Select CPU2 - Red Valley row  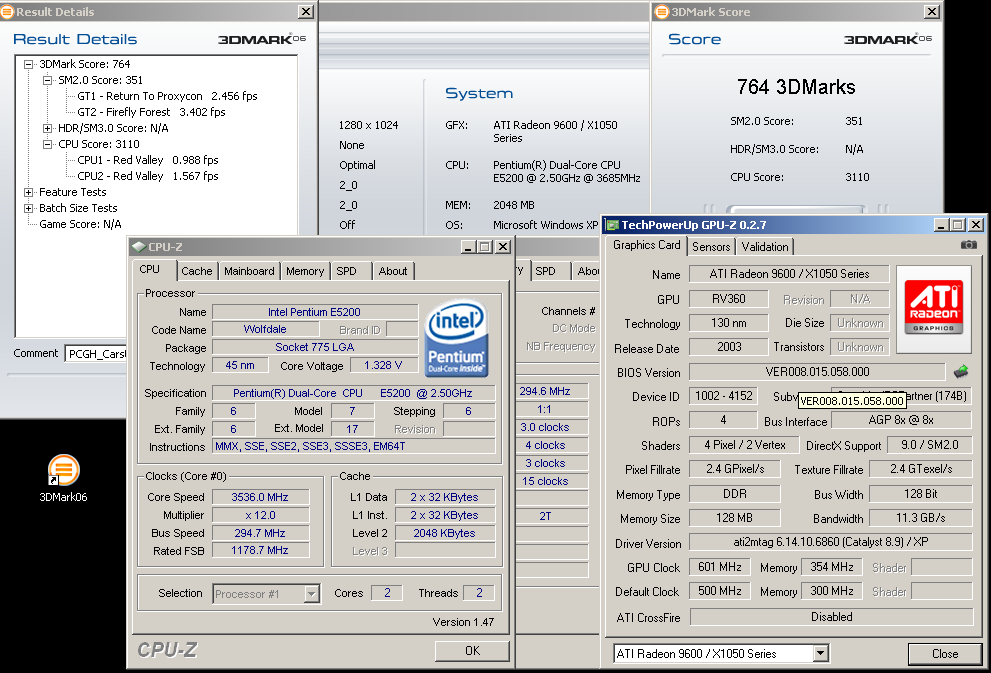(148, 176)
